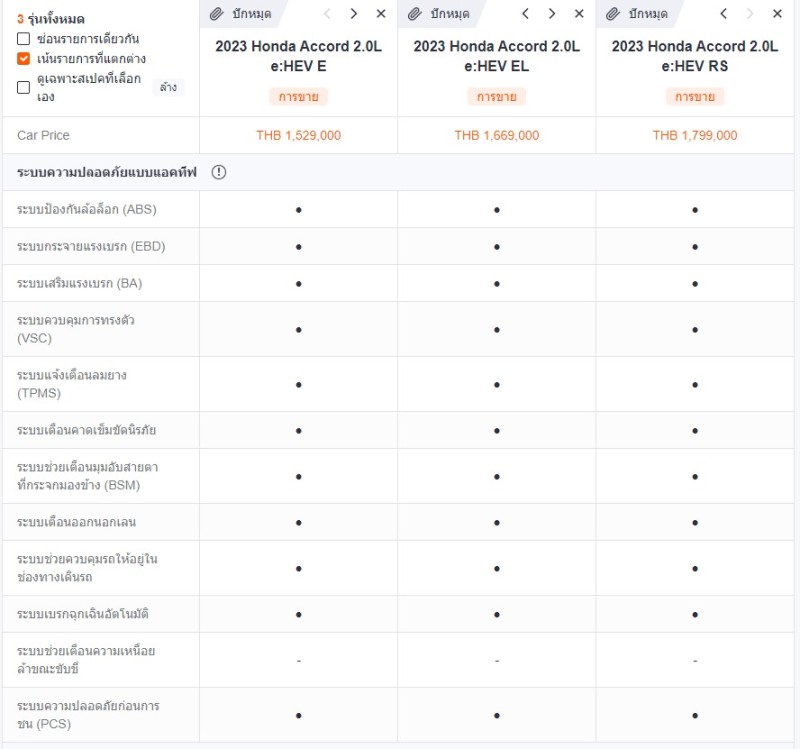
Task: Move e:HEV E column right with arrow
Action: coord(354,14)
